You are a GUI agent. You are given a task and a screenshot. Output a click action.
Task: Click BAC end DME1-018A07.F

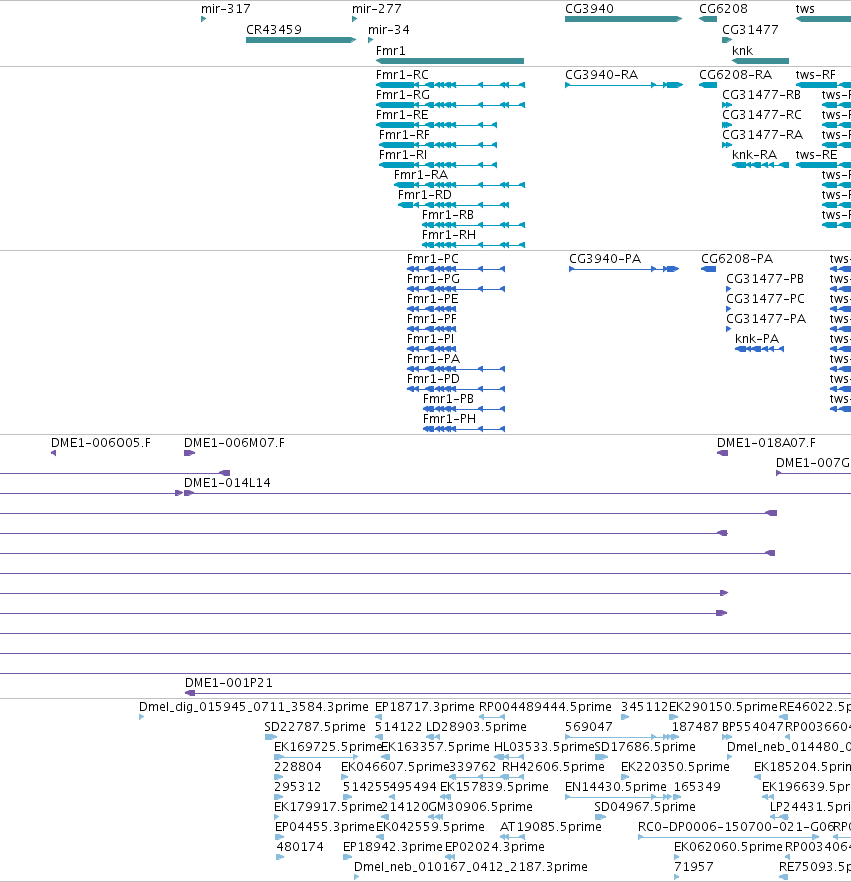click(722, 453)
